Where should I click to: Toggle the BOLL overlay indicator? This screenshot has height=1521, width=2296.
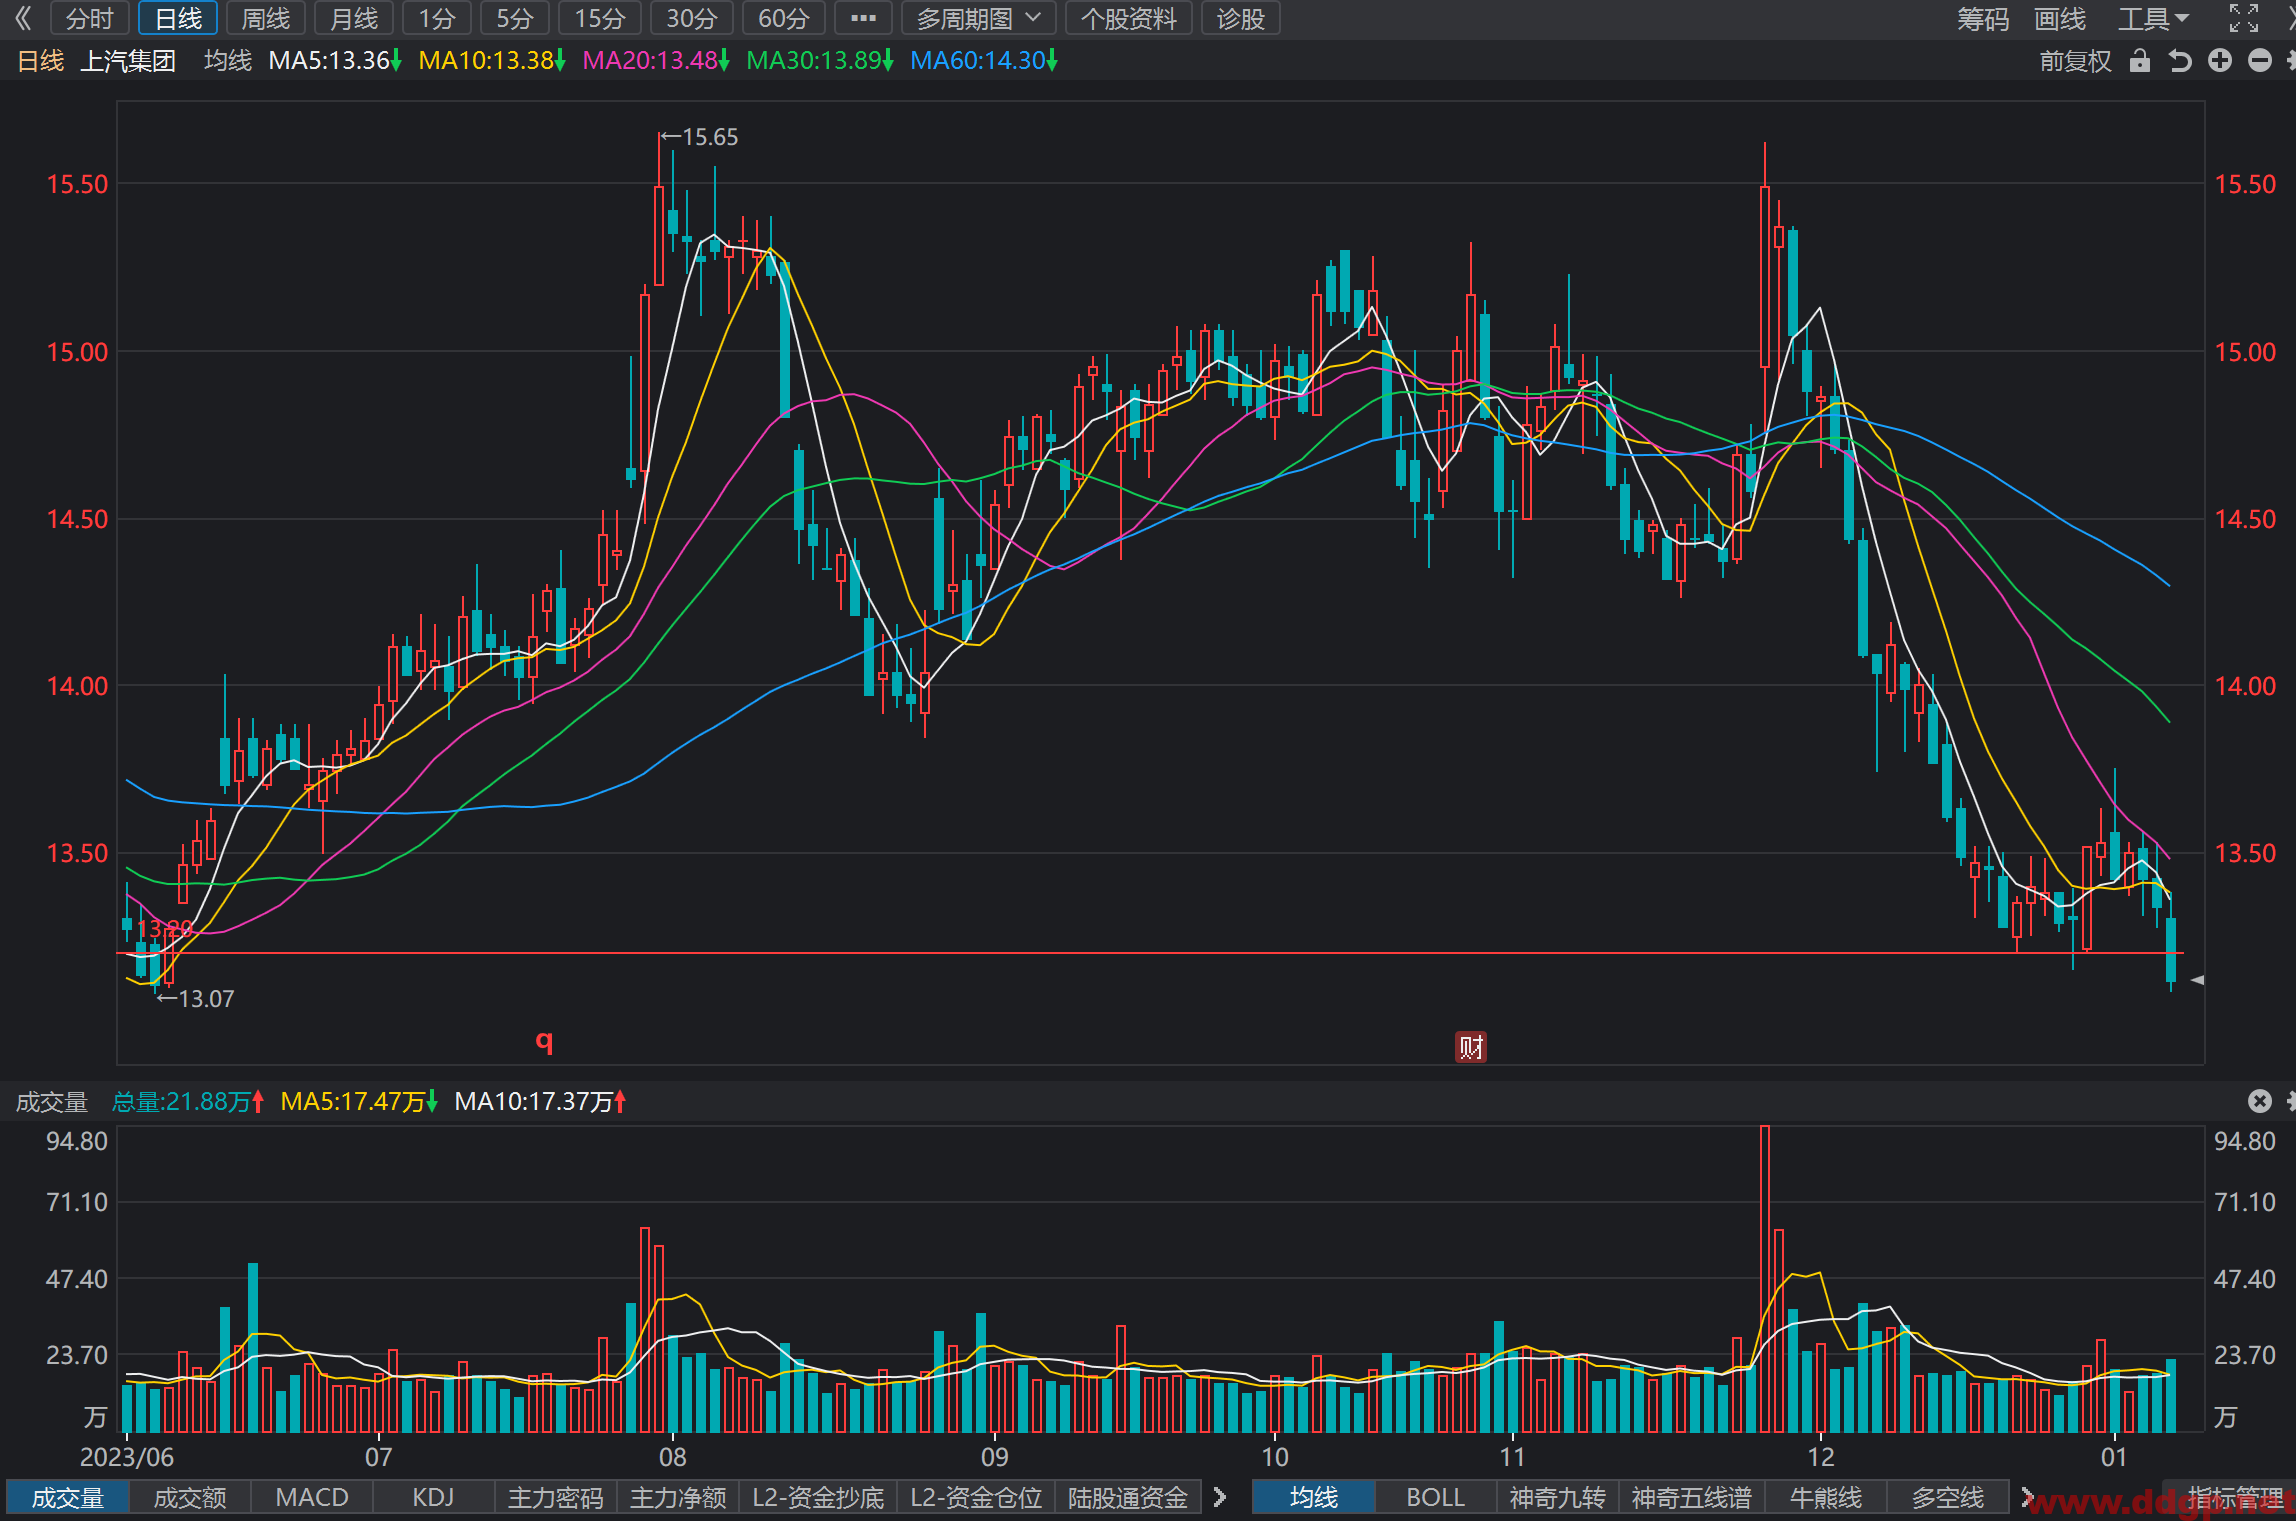point(1435,1497)
